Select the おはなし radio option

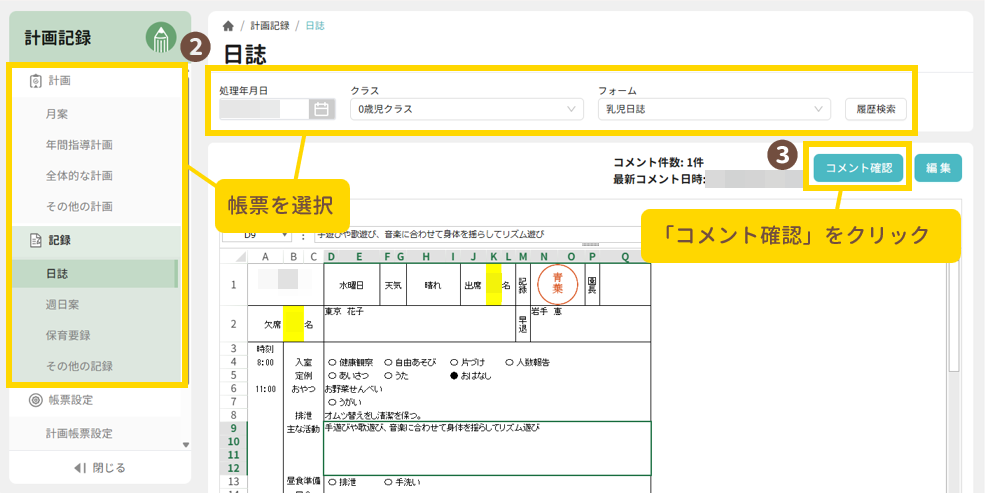(x=454, y=375)
